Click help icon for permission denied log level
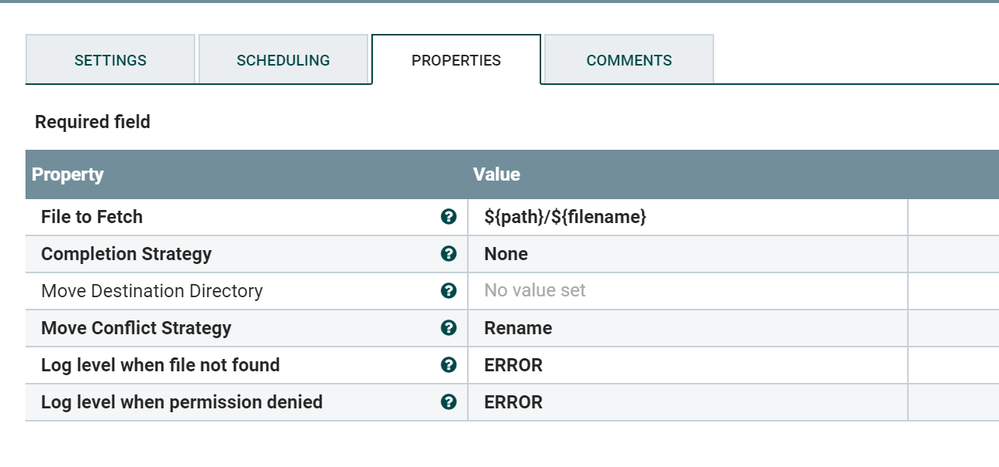999x467 pixels. (x=448, y=402)
